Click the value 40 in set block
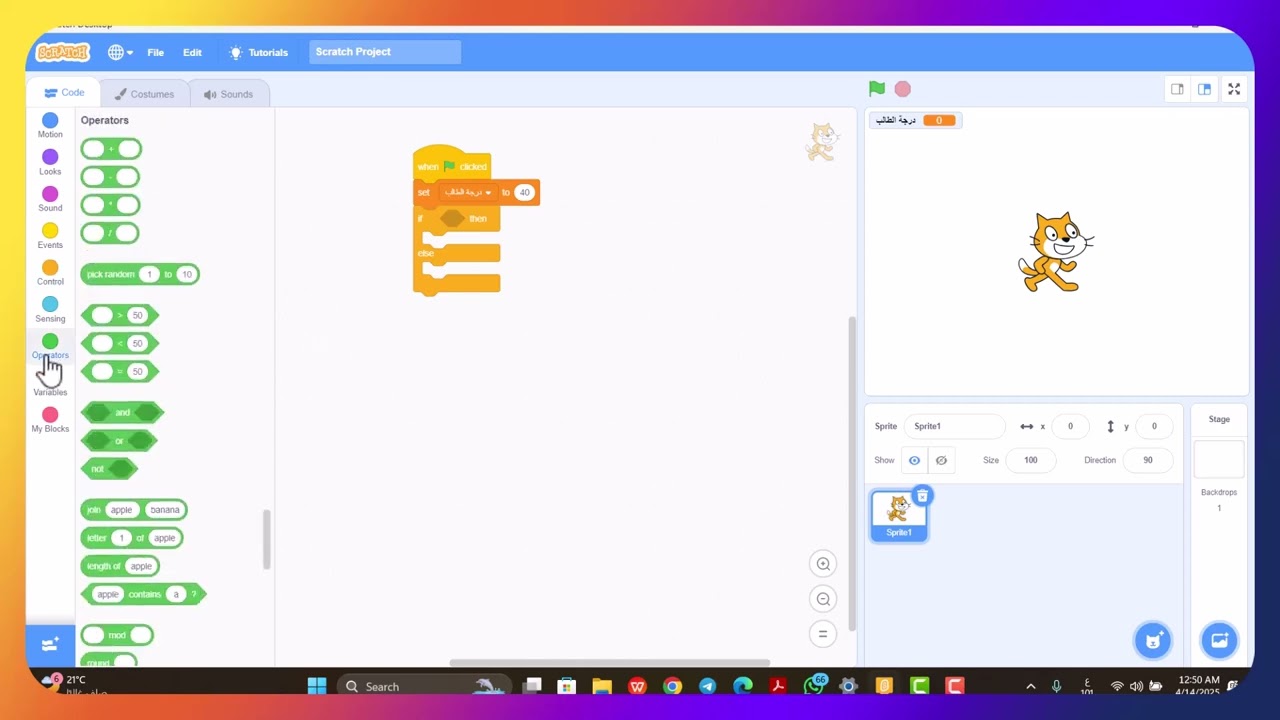Screen dimensions: 1280x720 coord(523,192)
